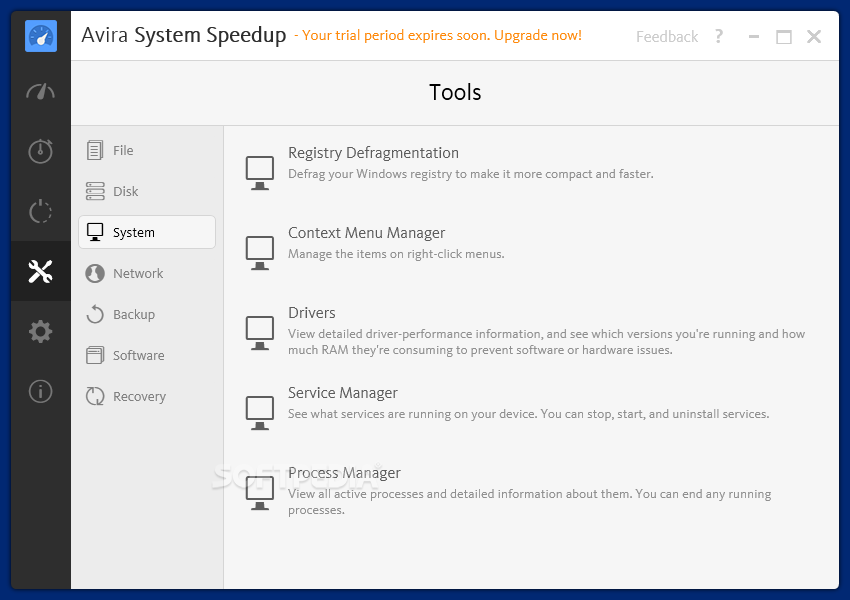The height and width of the screenshot is (600, 850).
Task: Switch to the Network tools tab
Action: coord(147,273)
